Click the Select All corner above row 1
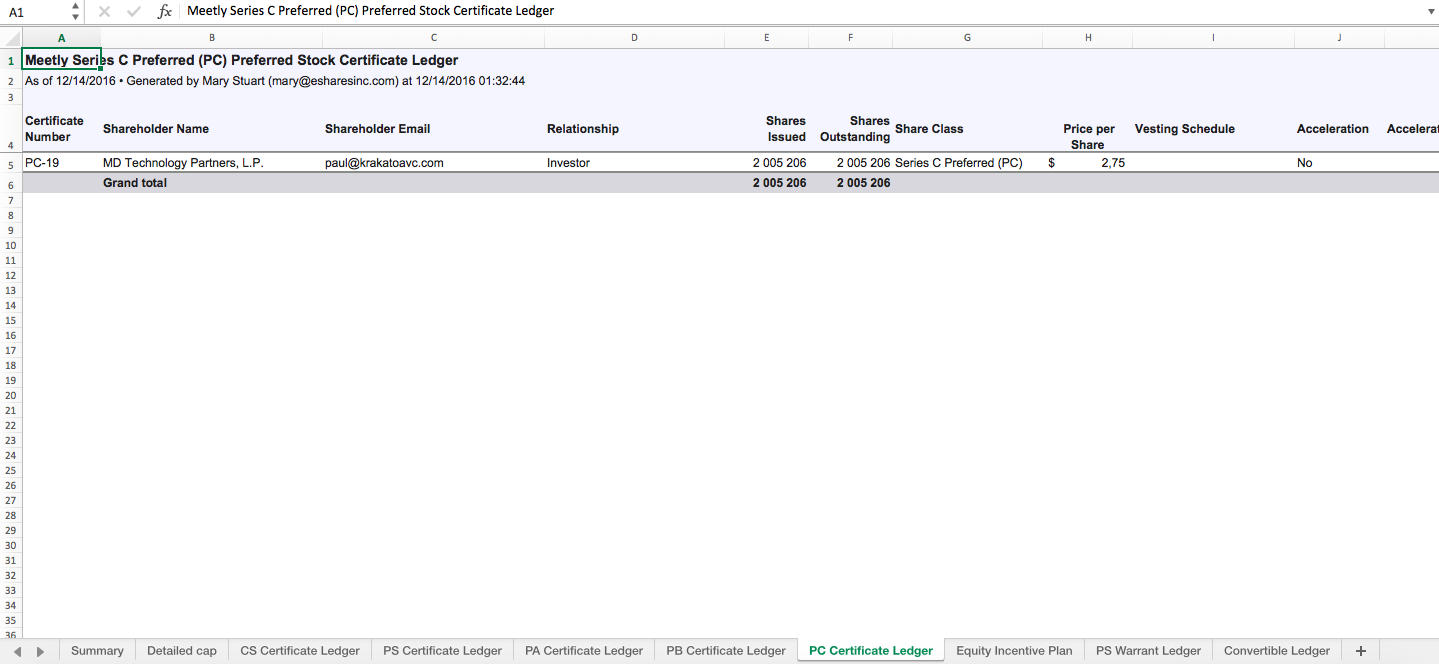1439x664 pixels. click(11, 38)
